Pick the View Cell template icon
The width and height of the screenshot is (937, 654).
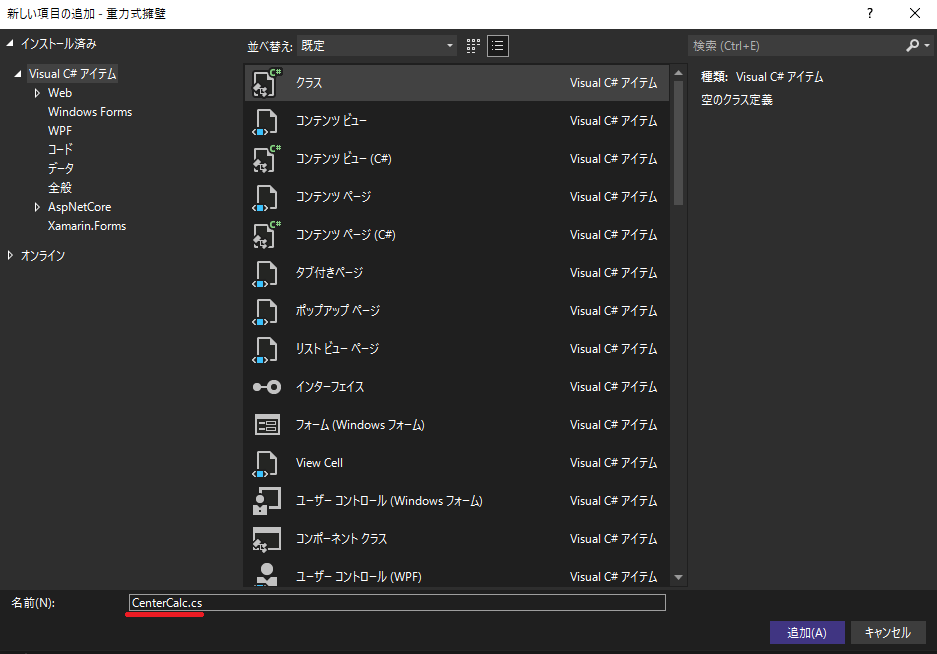click(266, 463)
